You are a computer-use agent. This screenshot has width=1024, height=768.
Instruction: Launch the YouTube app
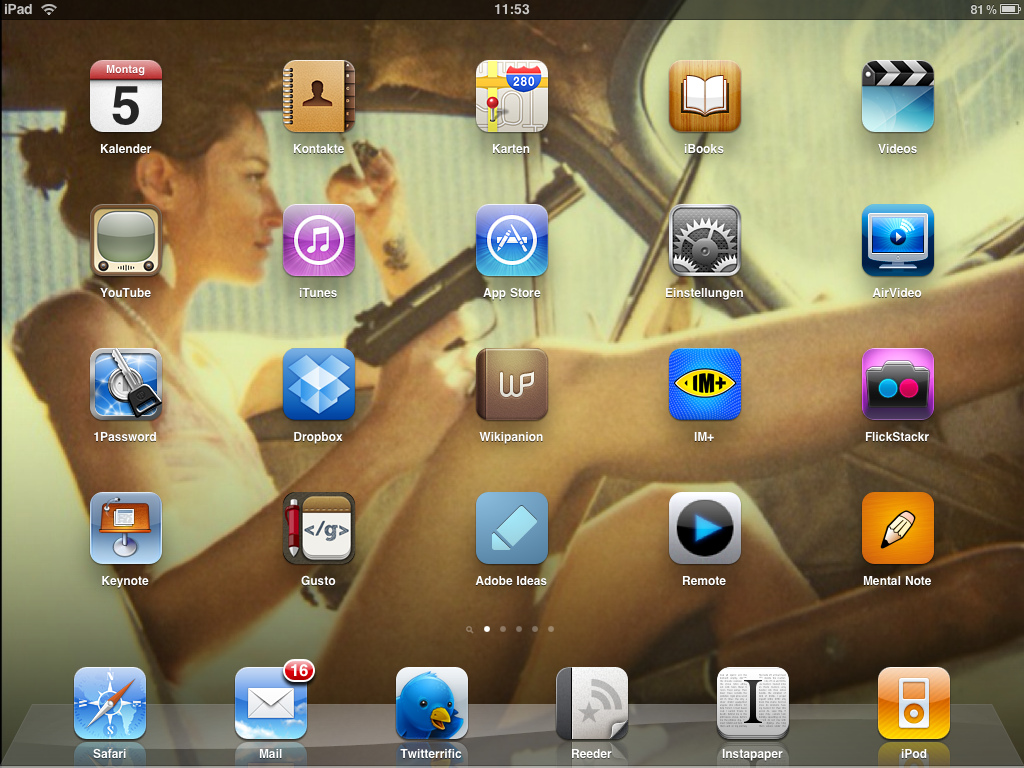point(126,241)
